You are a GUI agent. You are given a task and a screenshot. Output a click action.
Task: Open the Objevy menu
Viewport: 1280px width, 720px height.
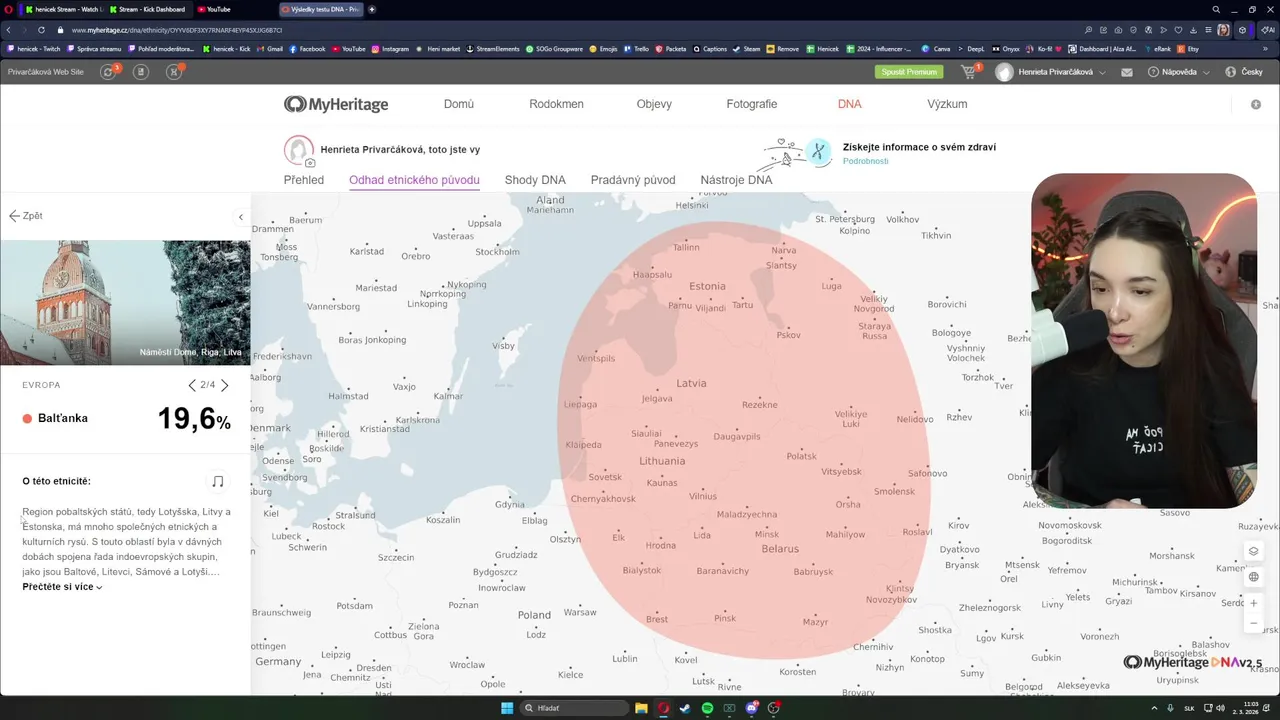pyautogui.click(x=654, y=104)
